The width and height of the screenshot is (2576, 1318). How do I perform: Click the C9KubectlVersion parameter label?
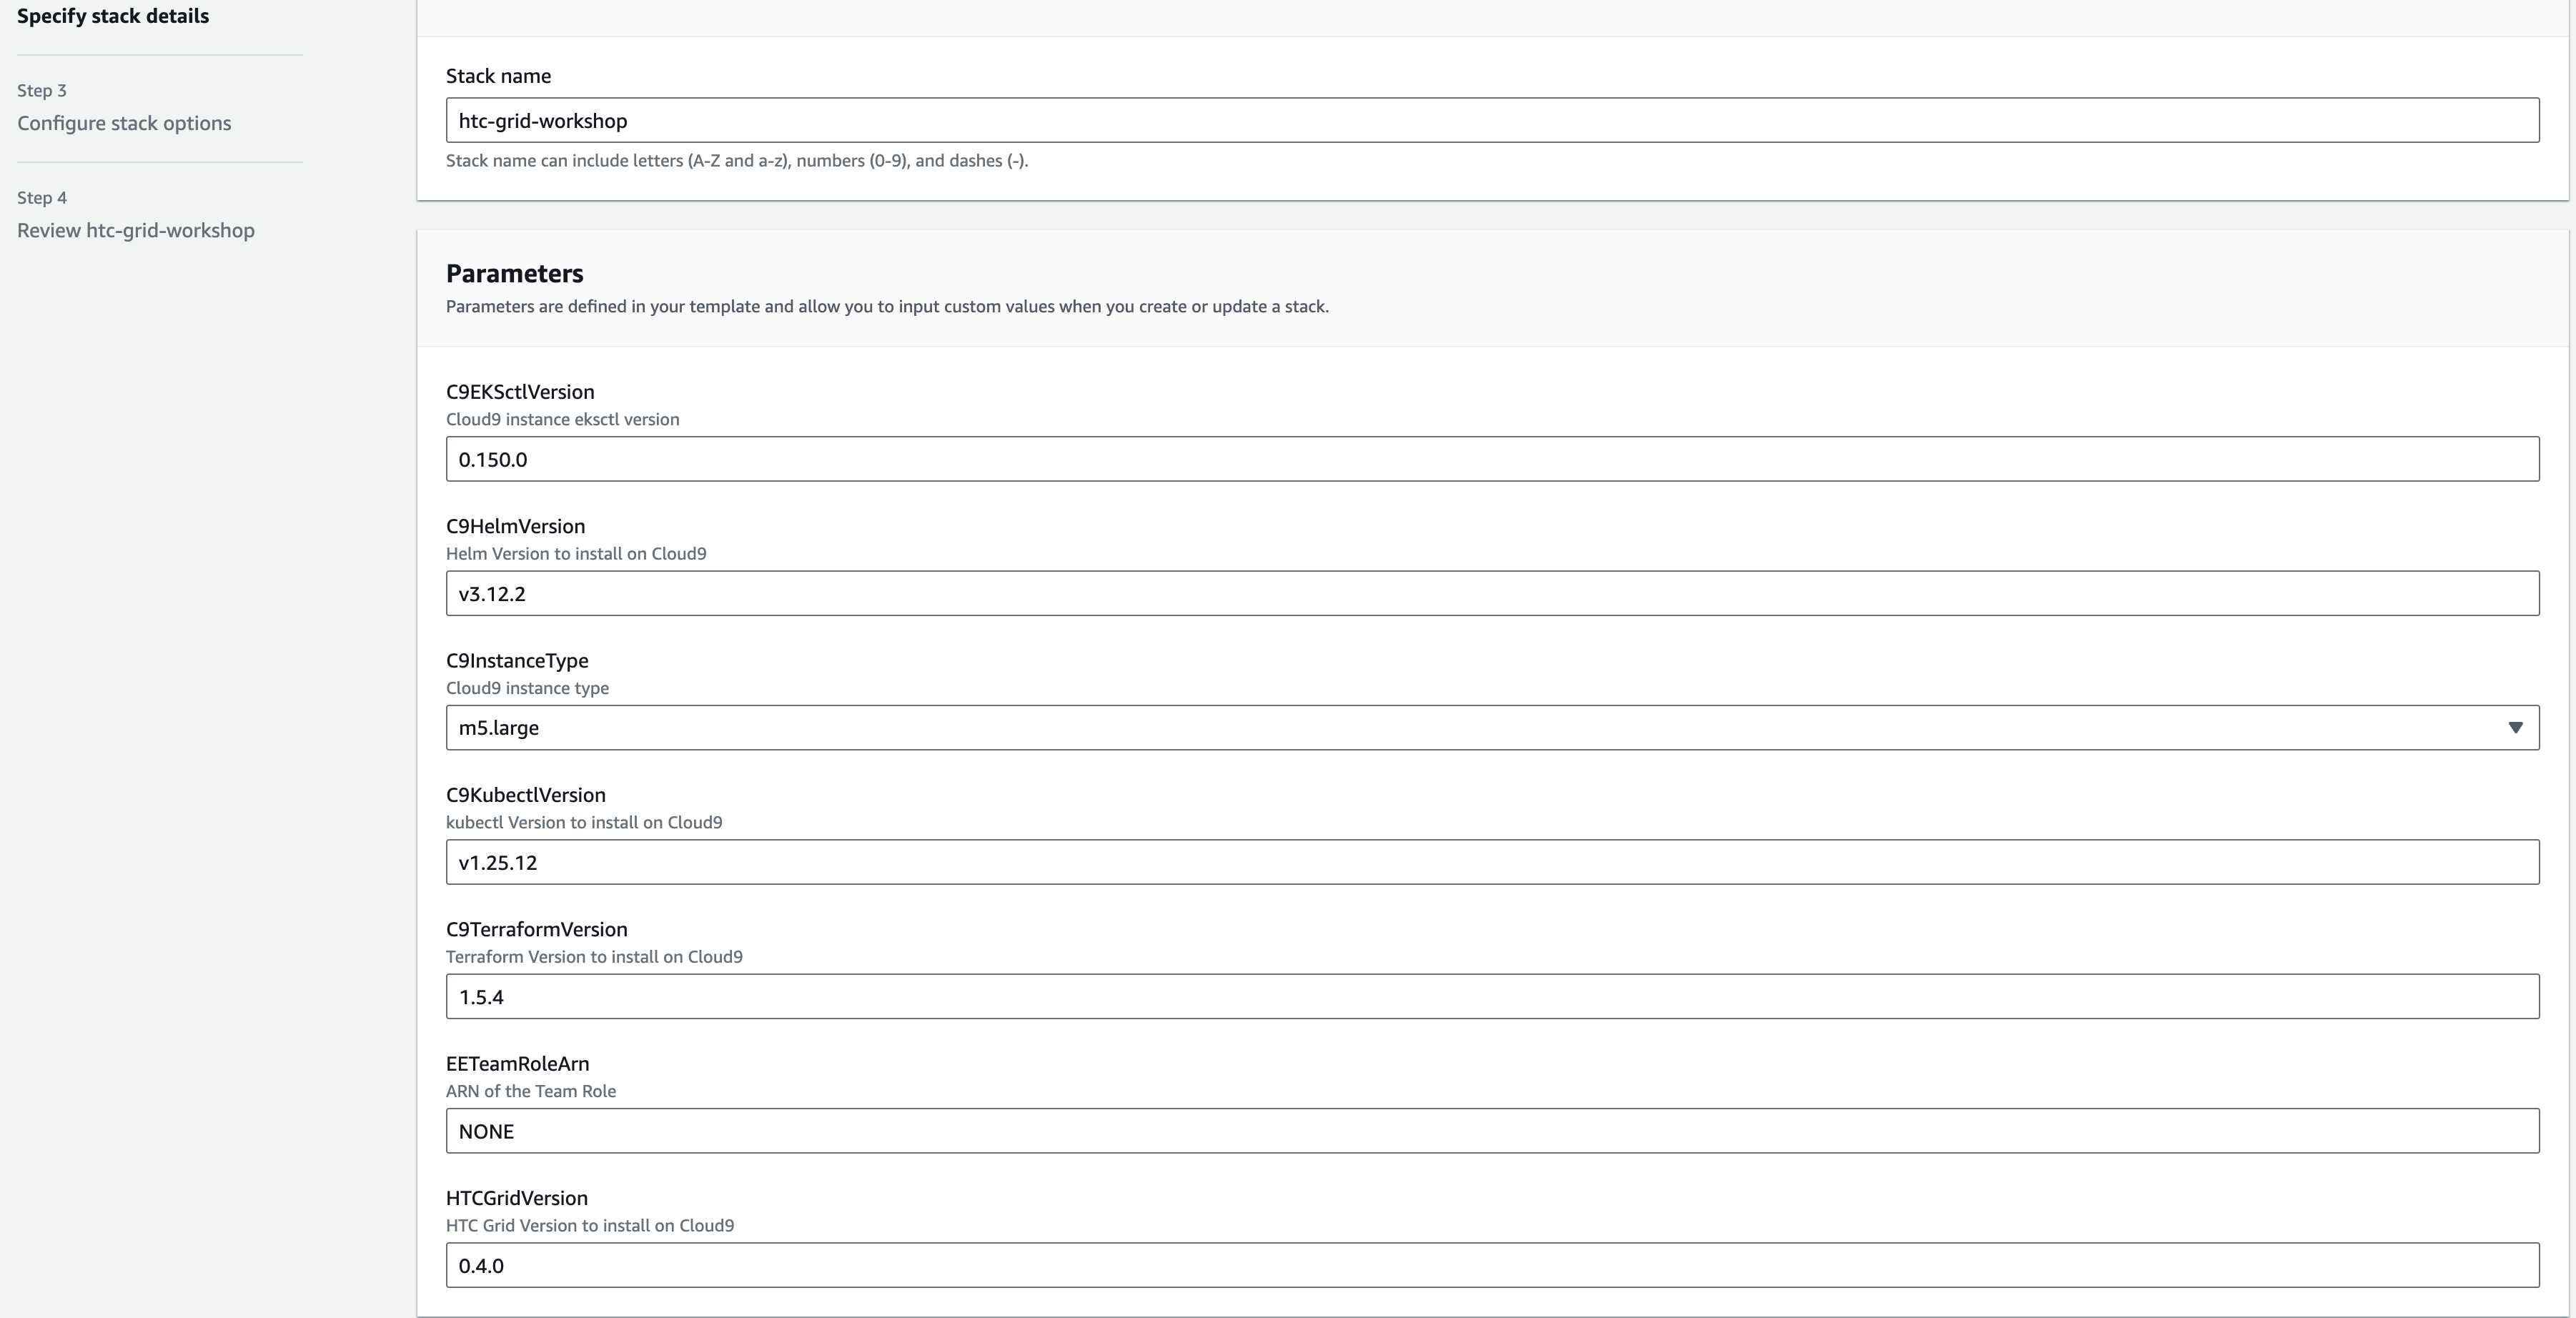tap(525, 794)
